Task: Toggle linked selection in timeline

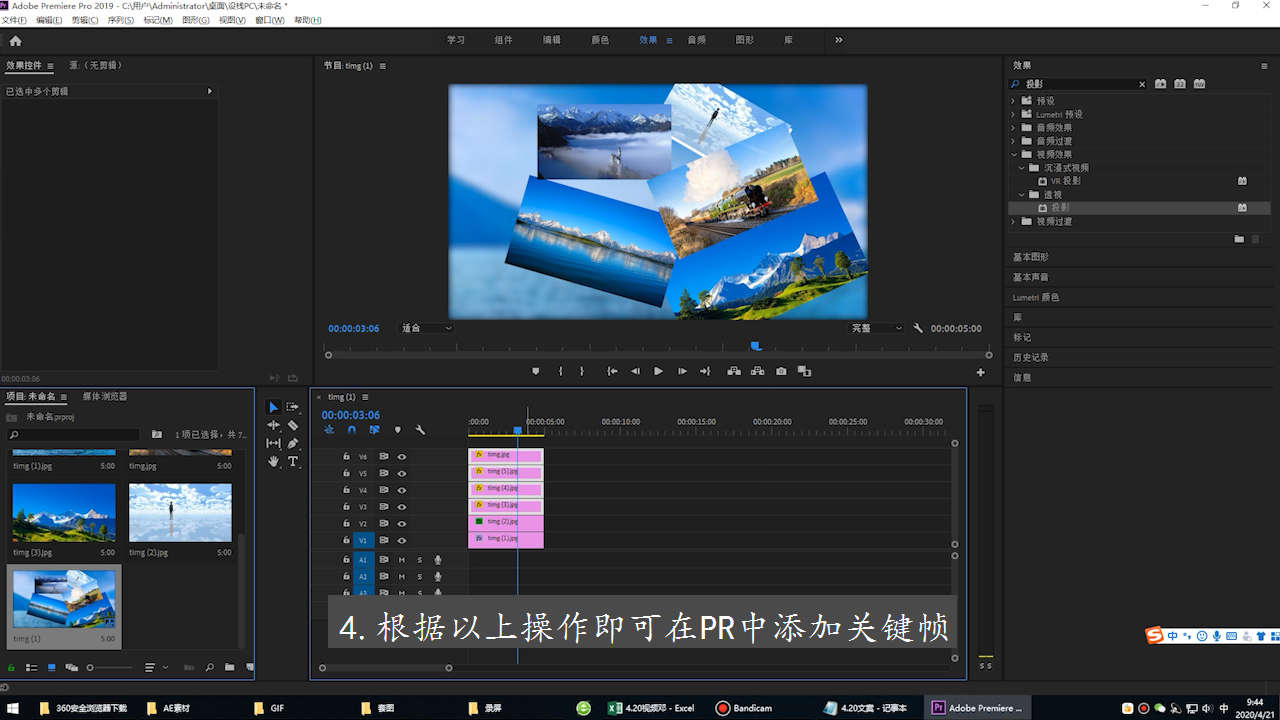Action: point(374,430)
